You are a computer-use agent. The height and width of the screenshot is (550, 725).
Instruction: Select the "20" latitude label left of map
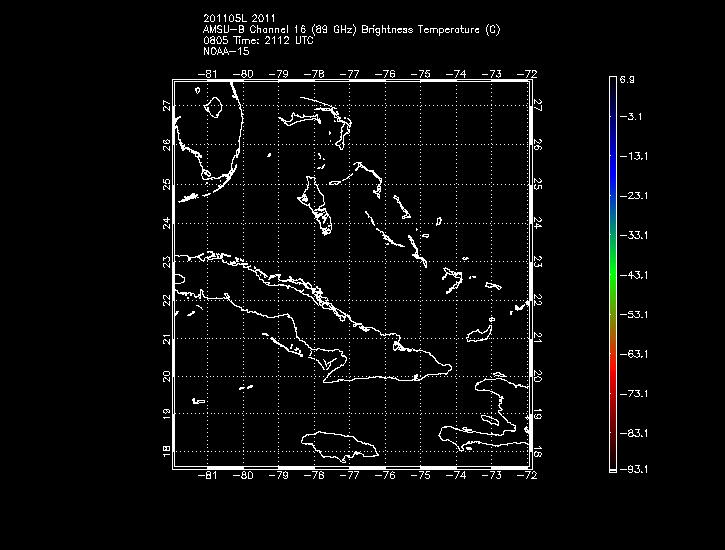click(166, 377)
